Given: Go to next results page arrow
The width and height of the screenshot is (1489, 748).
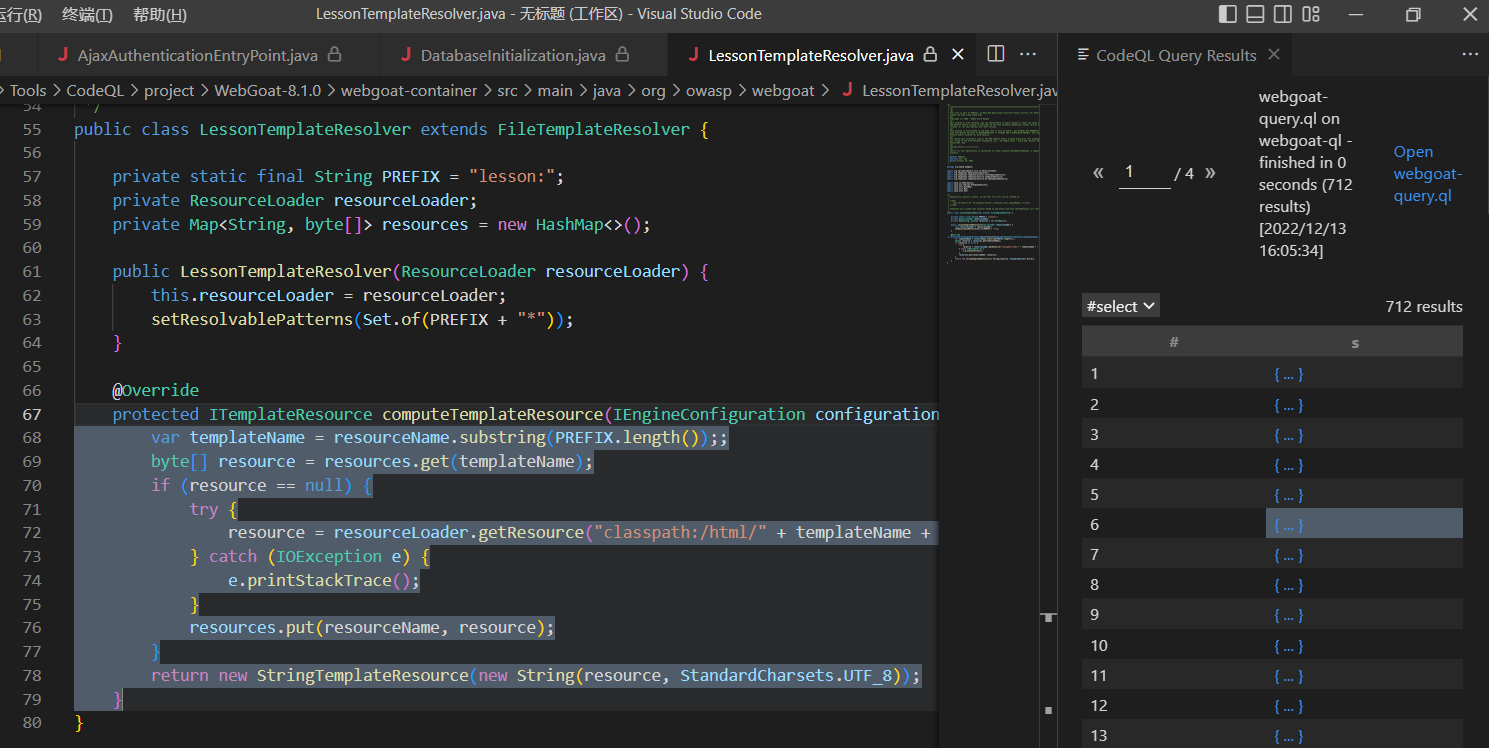Looking at the screenshot, I should click(1210, 172).
